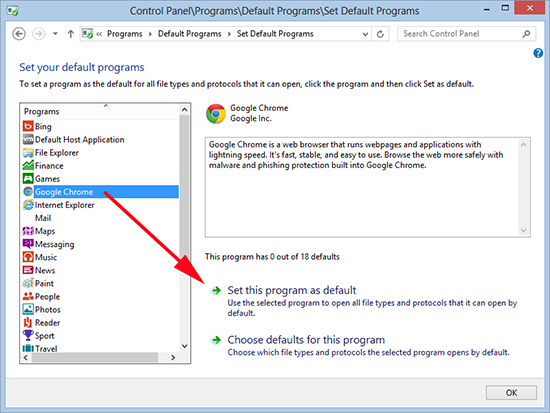550x413 pixels.
Task: Click Set this program as default
Action: [x=291, y=290]
